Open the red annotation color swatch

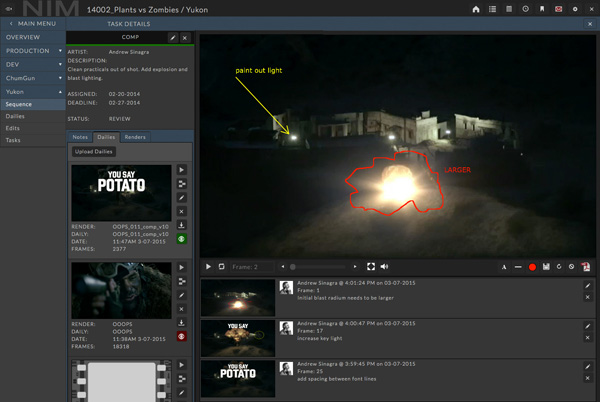pos(532,267)
